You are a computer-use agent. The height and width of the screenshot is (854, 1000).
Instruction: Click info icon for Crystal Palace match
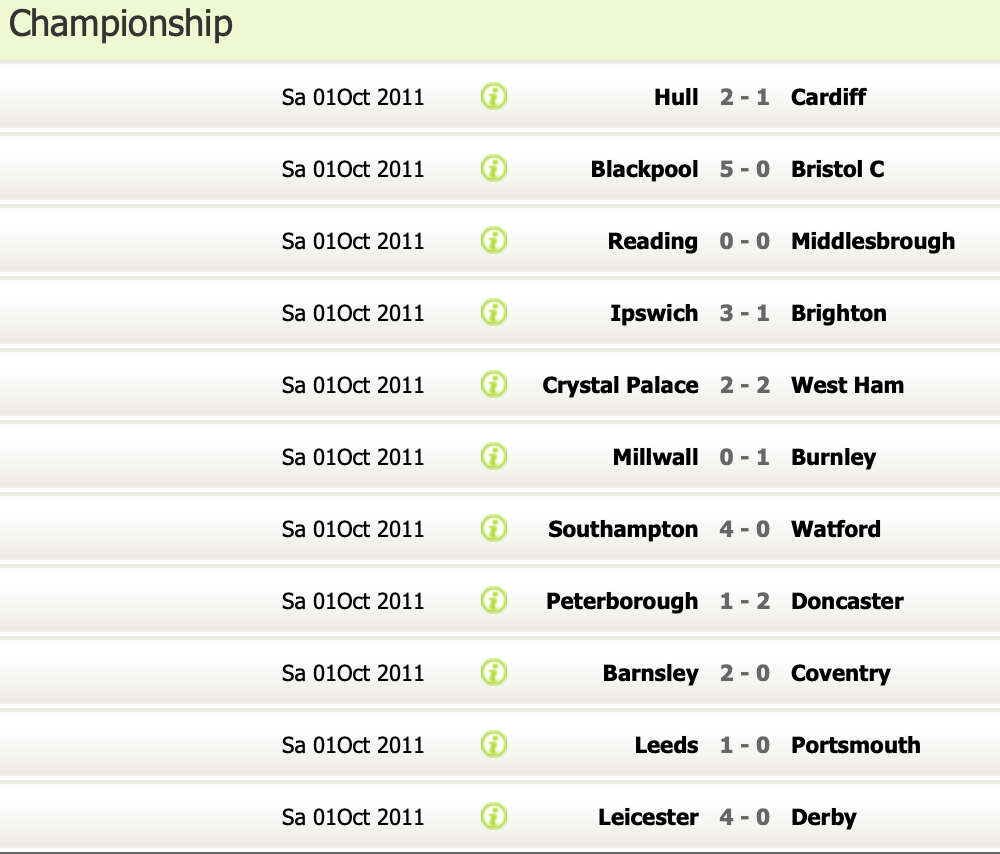click(x=494, y=385)
